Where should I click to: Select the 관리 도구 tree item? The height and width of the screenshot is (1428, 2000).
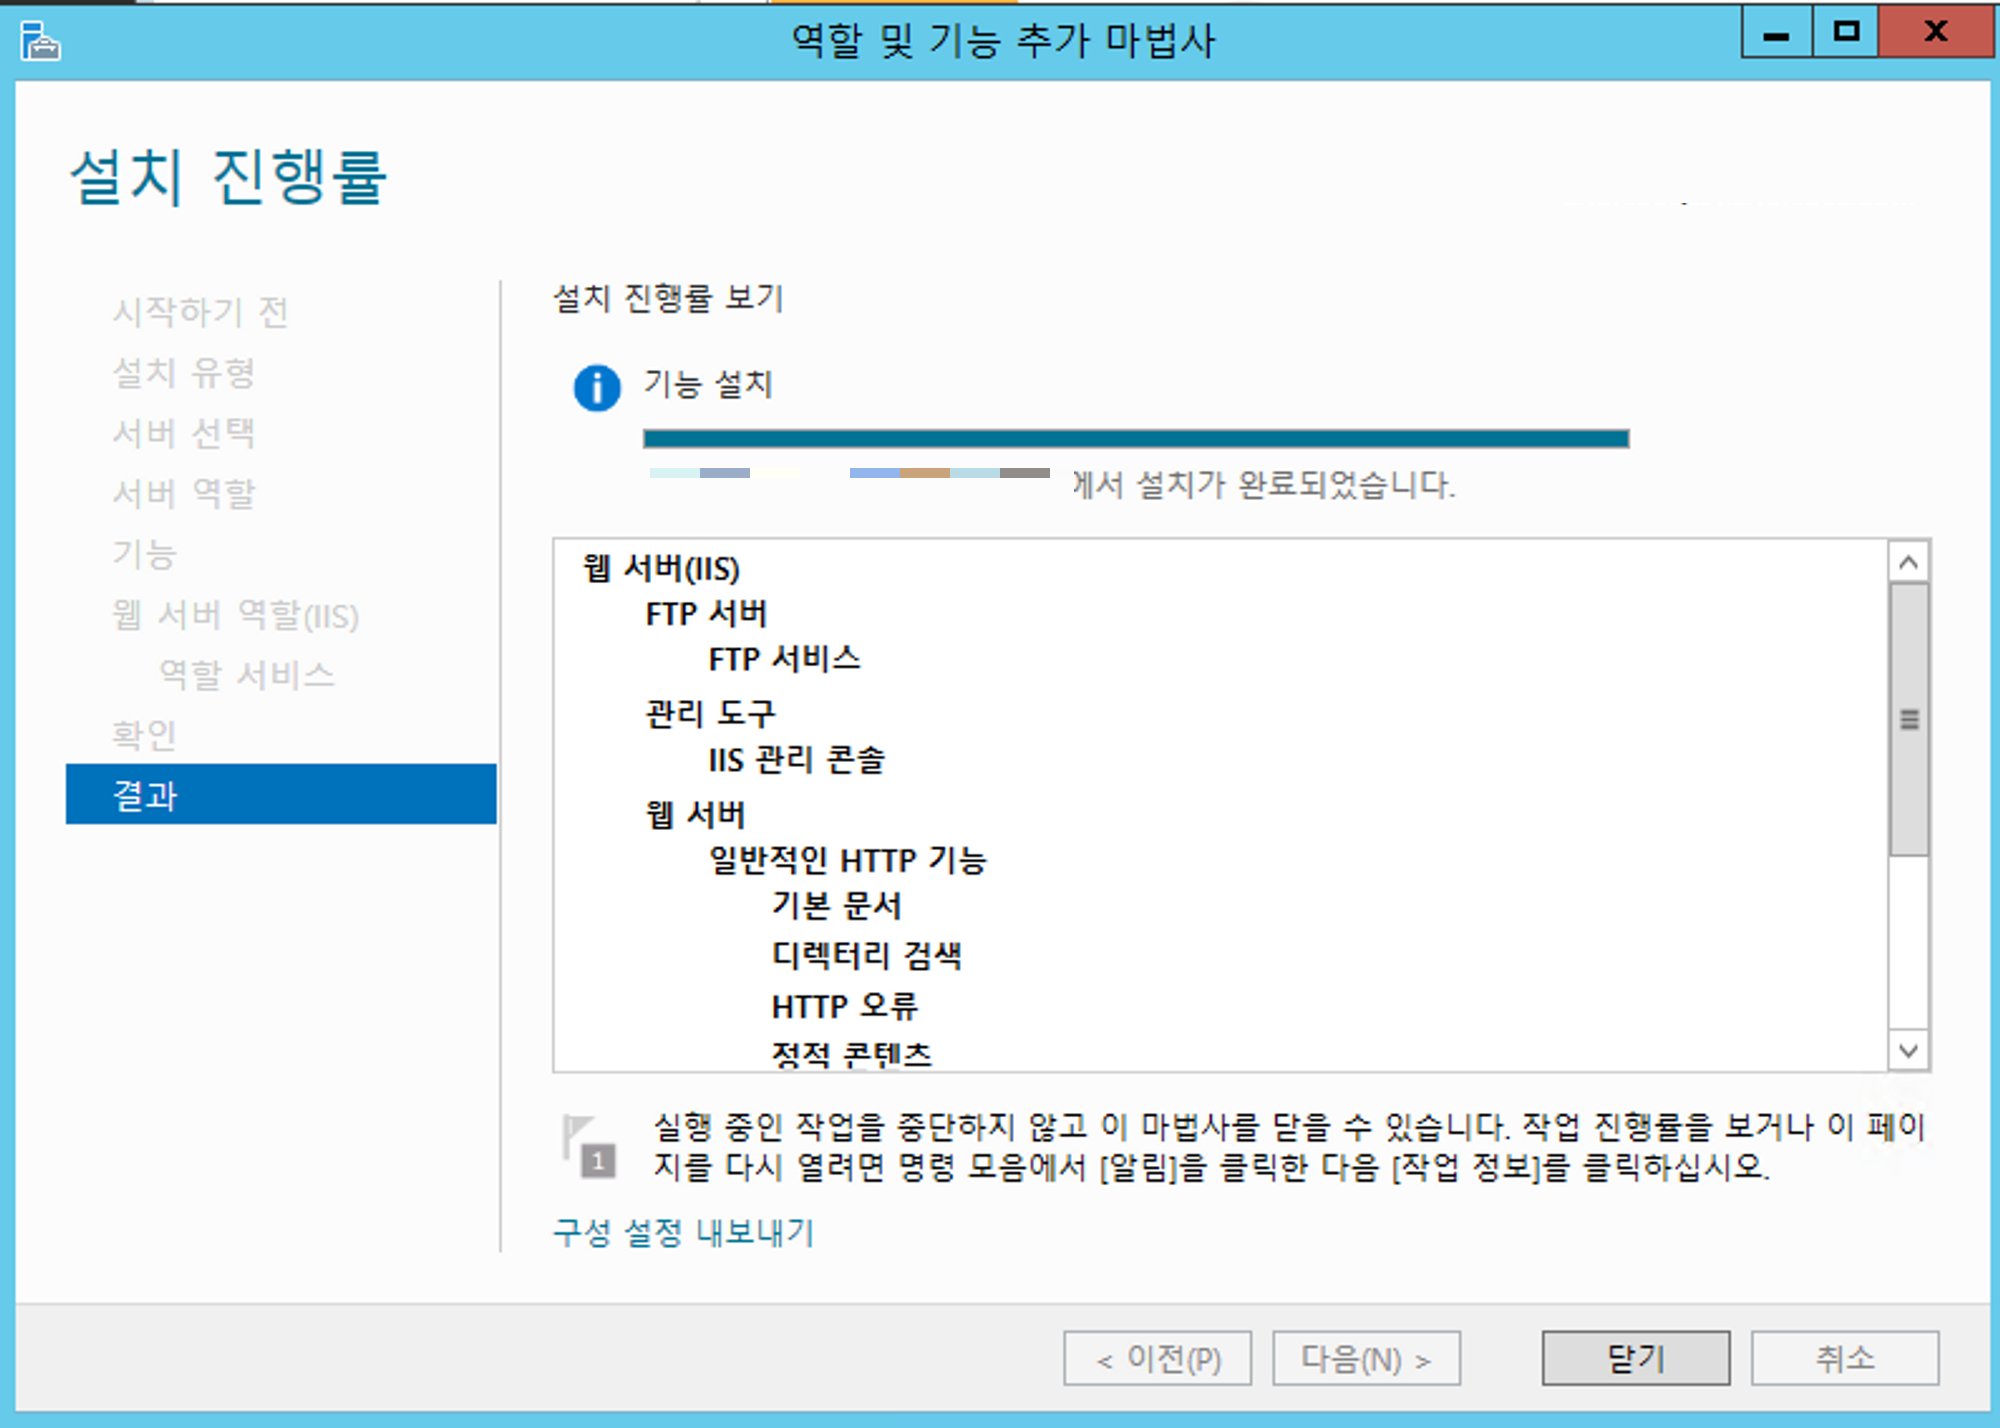pyautogui.click(x=710, y=713)
